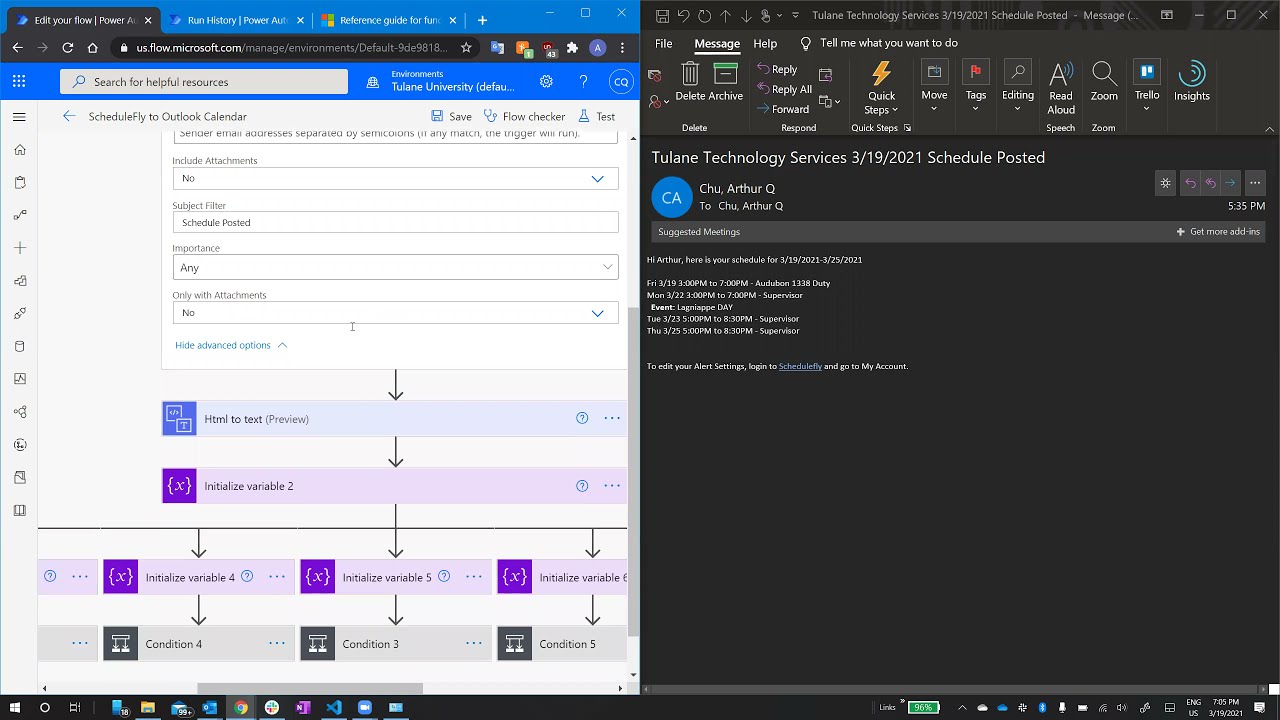Save the message in Outlook quick access
Viewport: 1280px width, 720px height.
(x=662, y=15)
